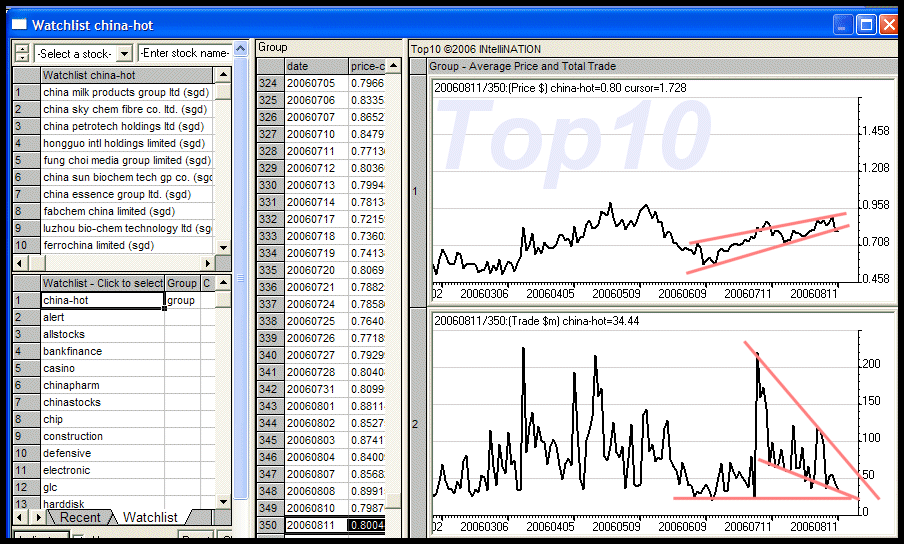
Task: Select date cell 20060801
Action: pyautogui.click(x=317, y=406)
